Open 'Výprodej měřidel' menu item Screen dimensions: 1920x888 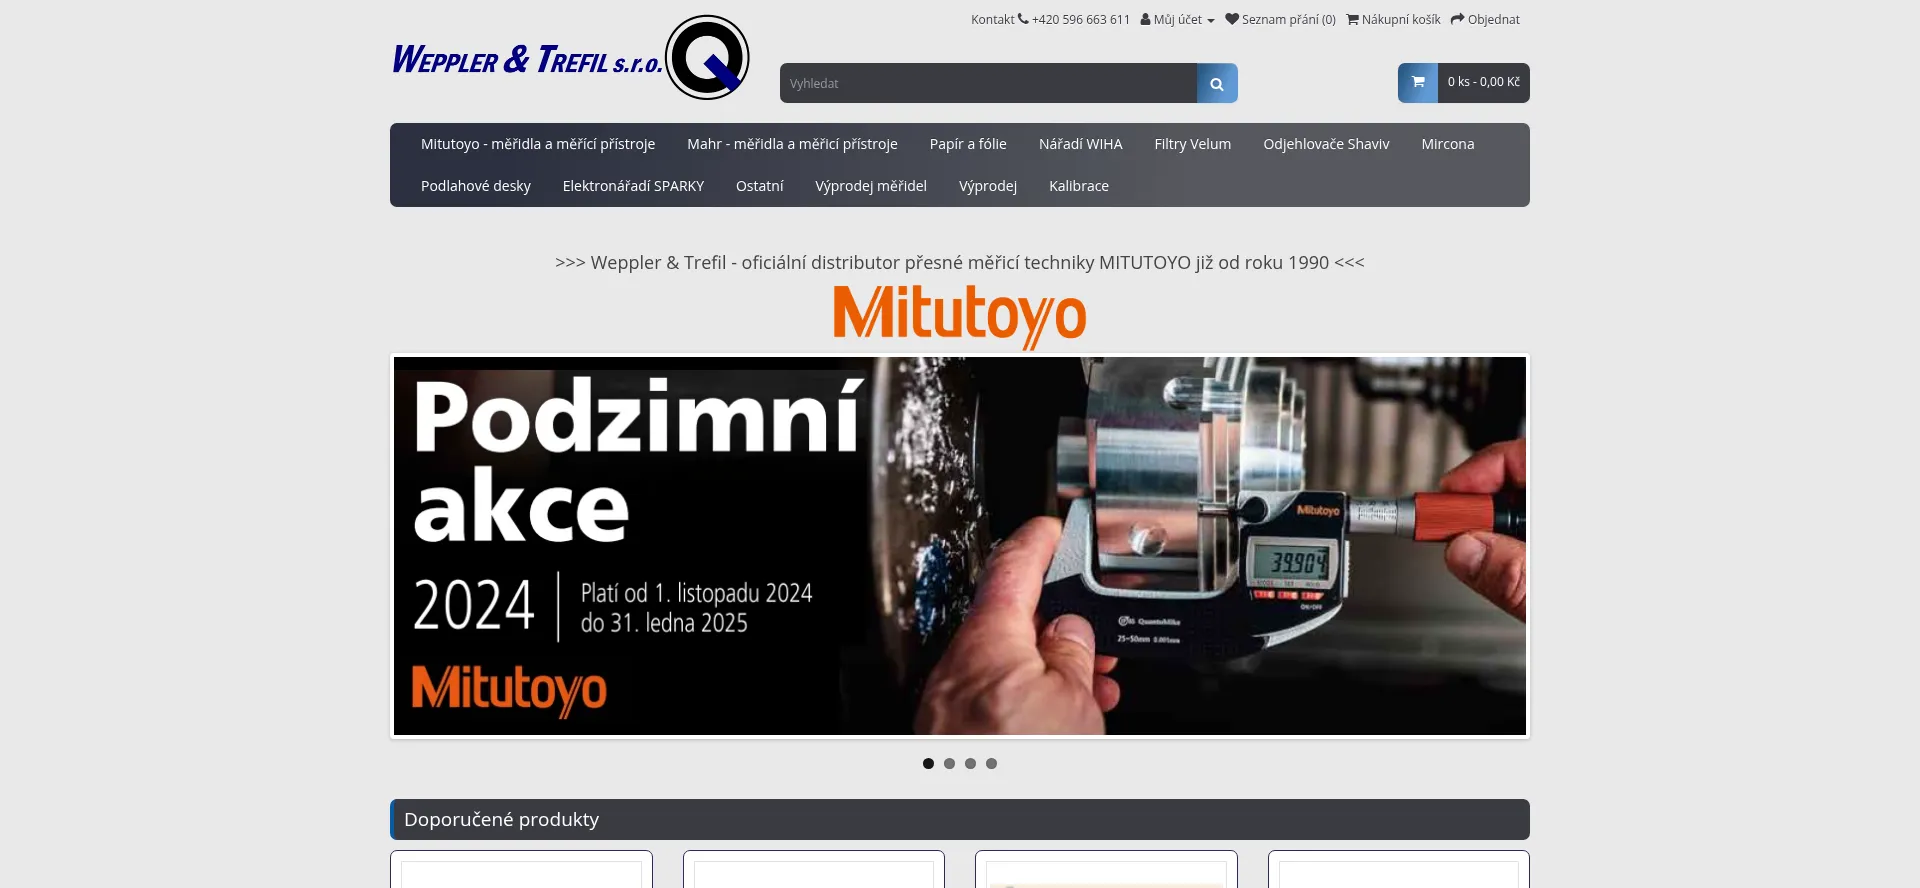(871, 186)
